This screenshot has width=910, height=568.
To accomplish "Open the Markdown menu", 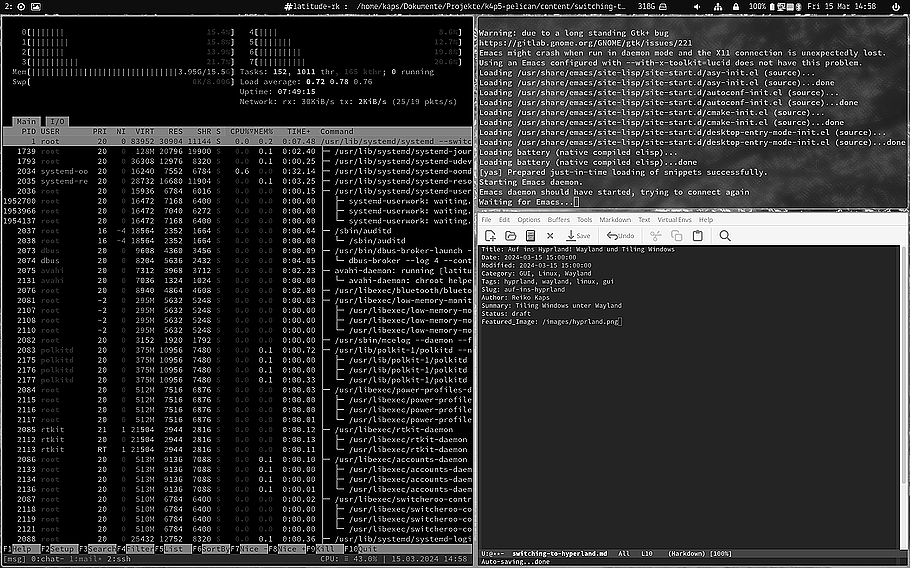I will click(x=616, y=219).
